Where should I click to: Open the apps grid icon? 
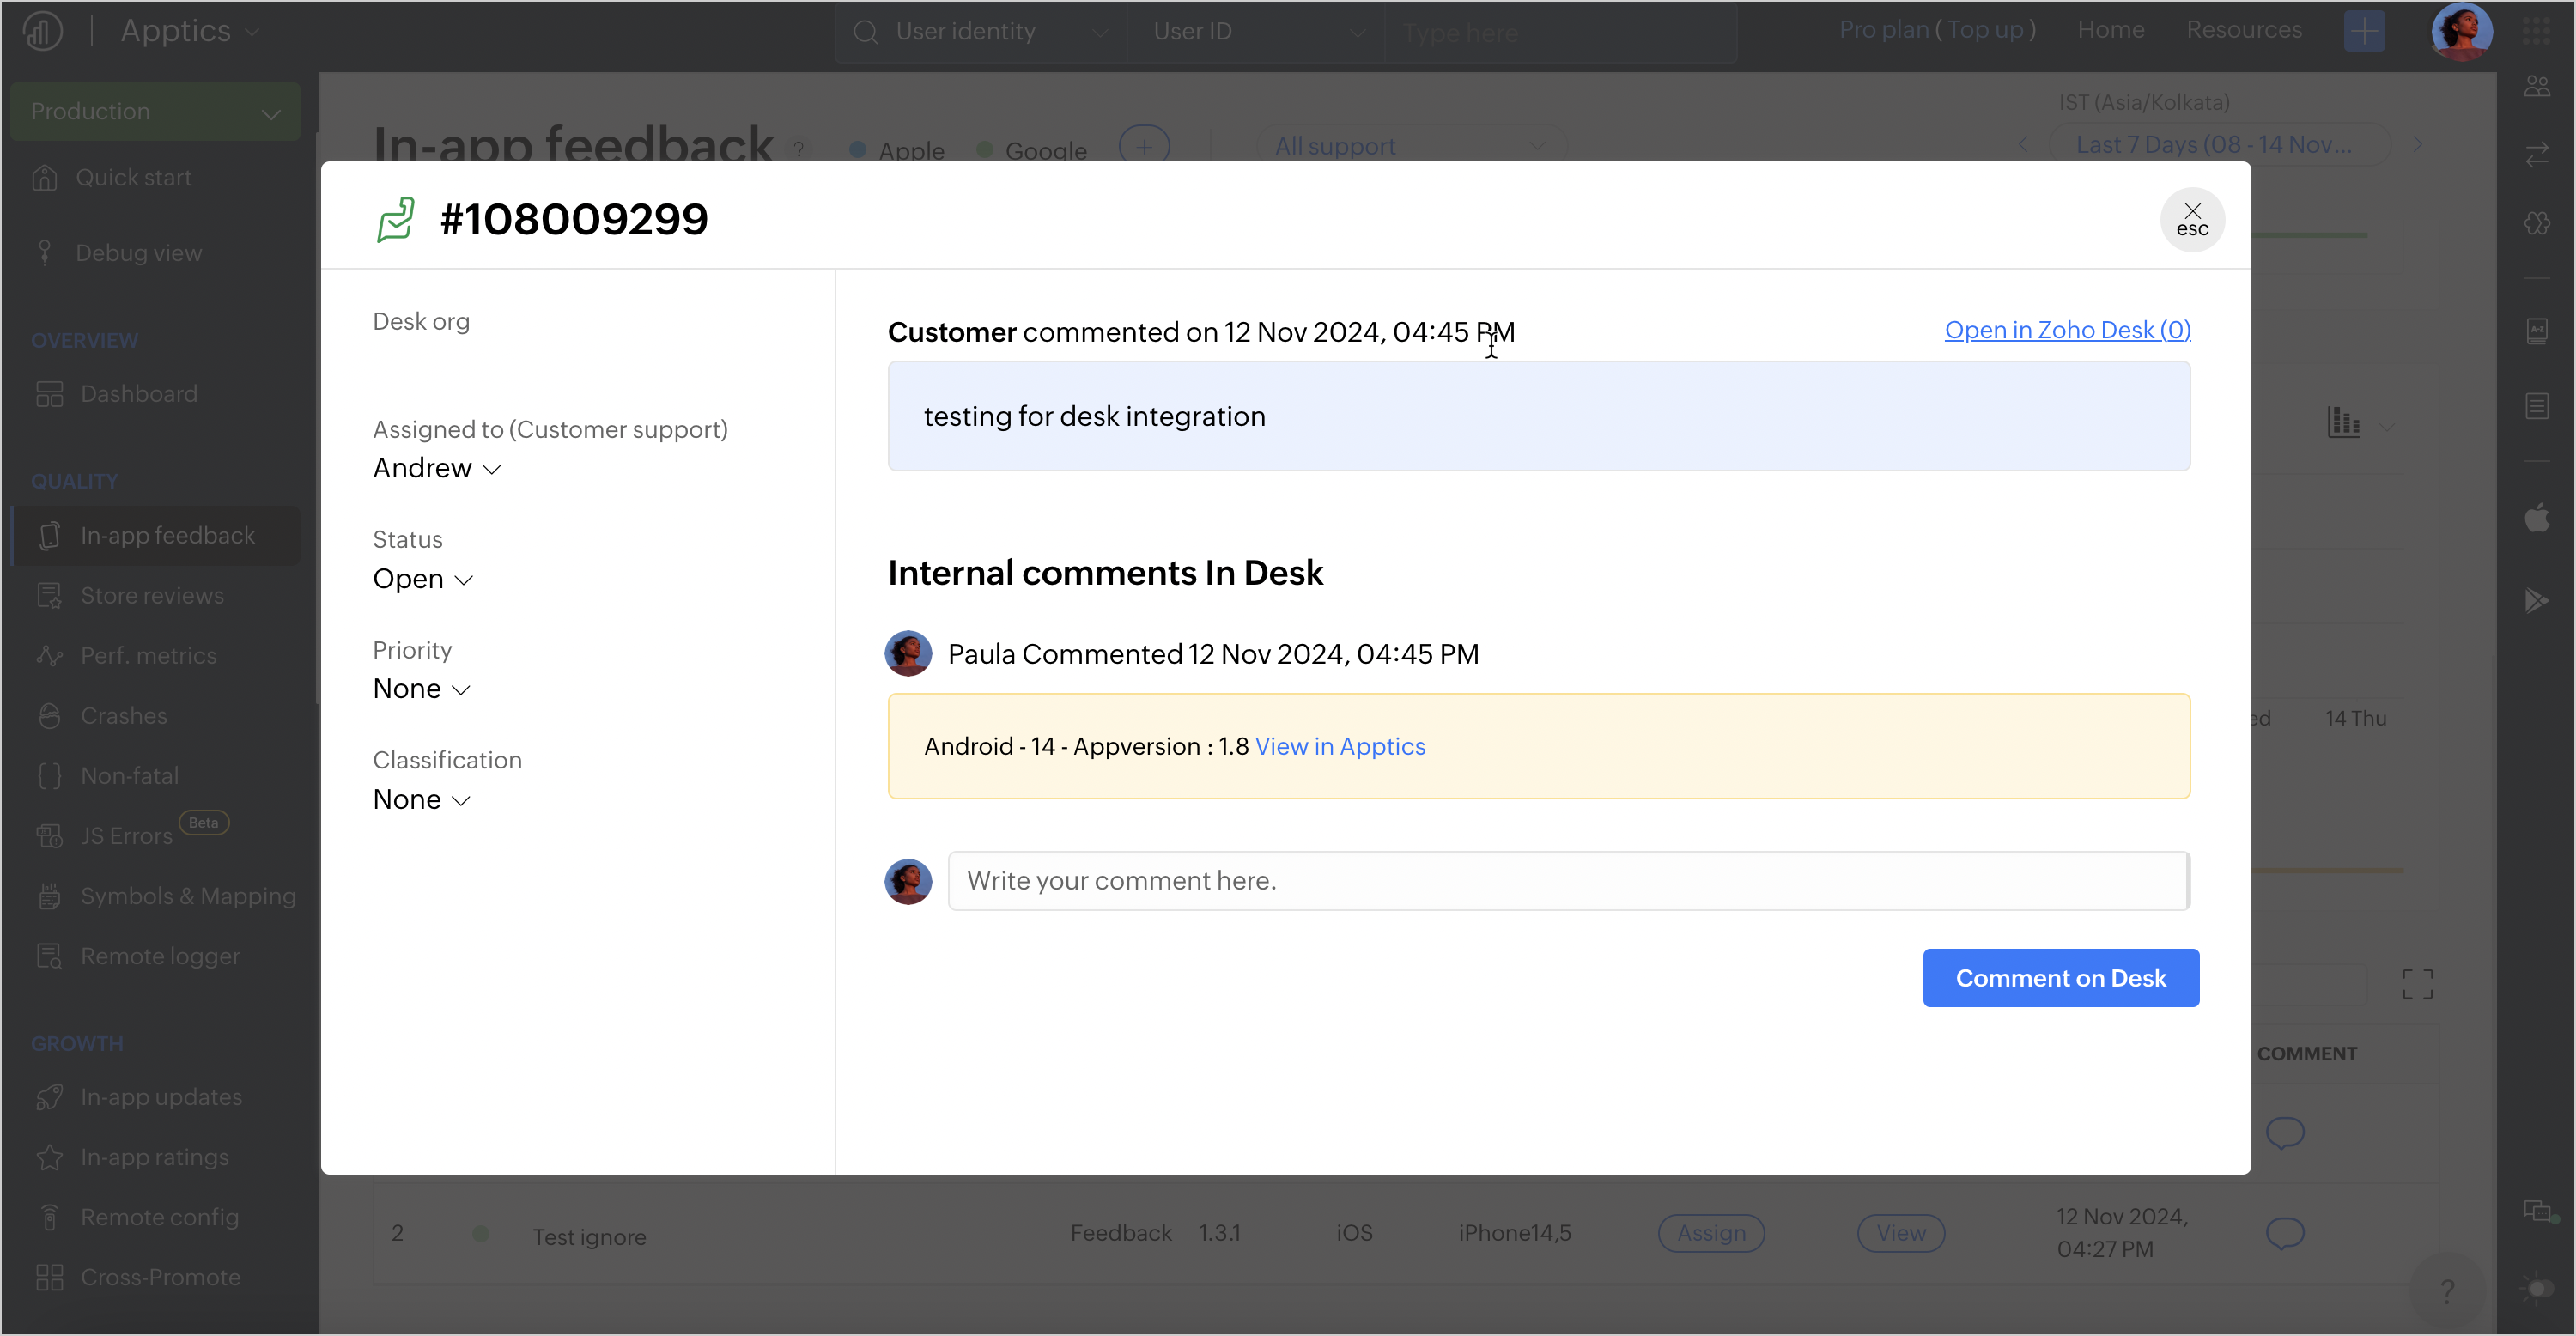click(2536, 31)
